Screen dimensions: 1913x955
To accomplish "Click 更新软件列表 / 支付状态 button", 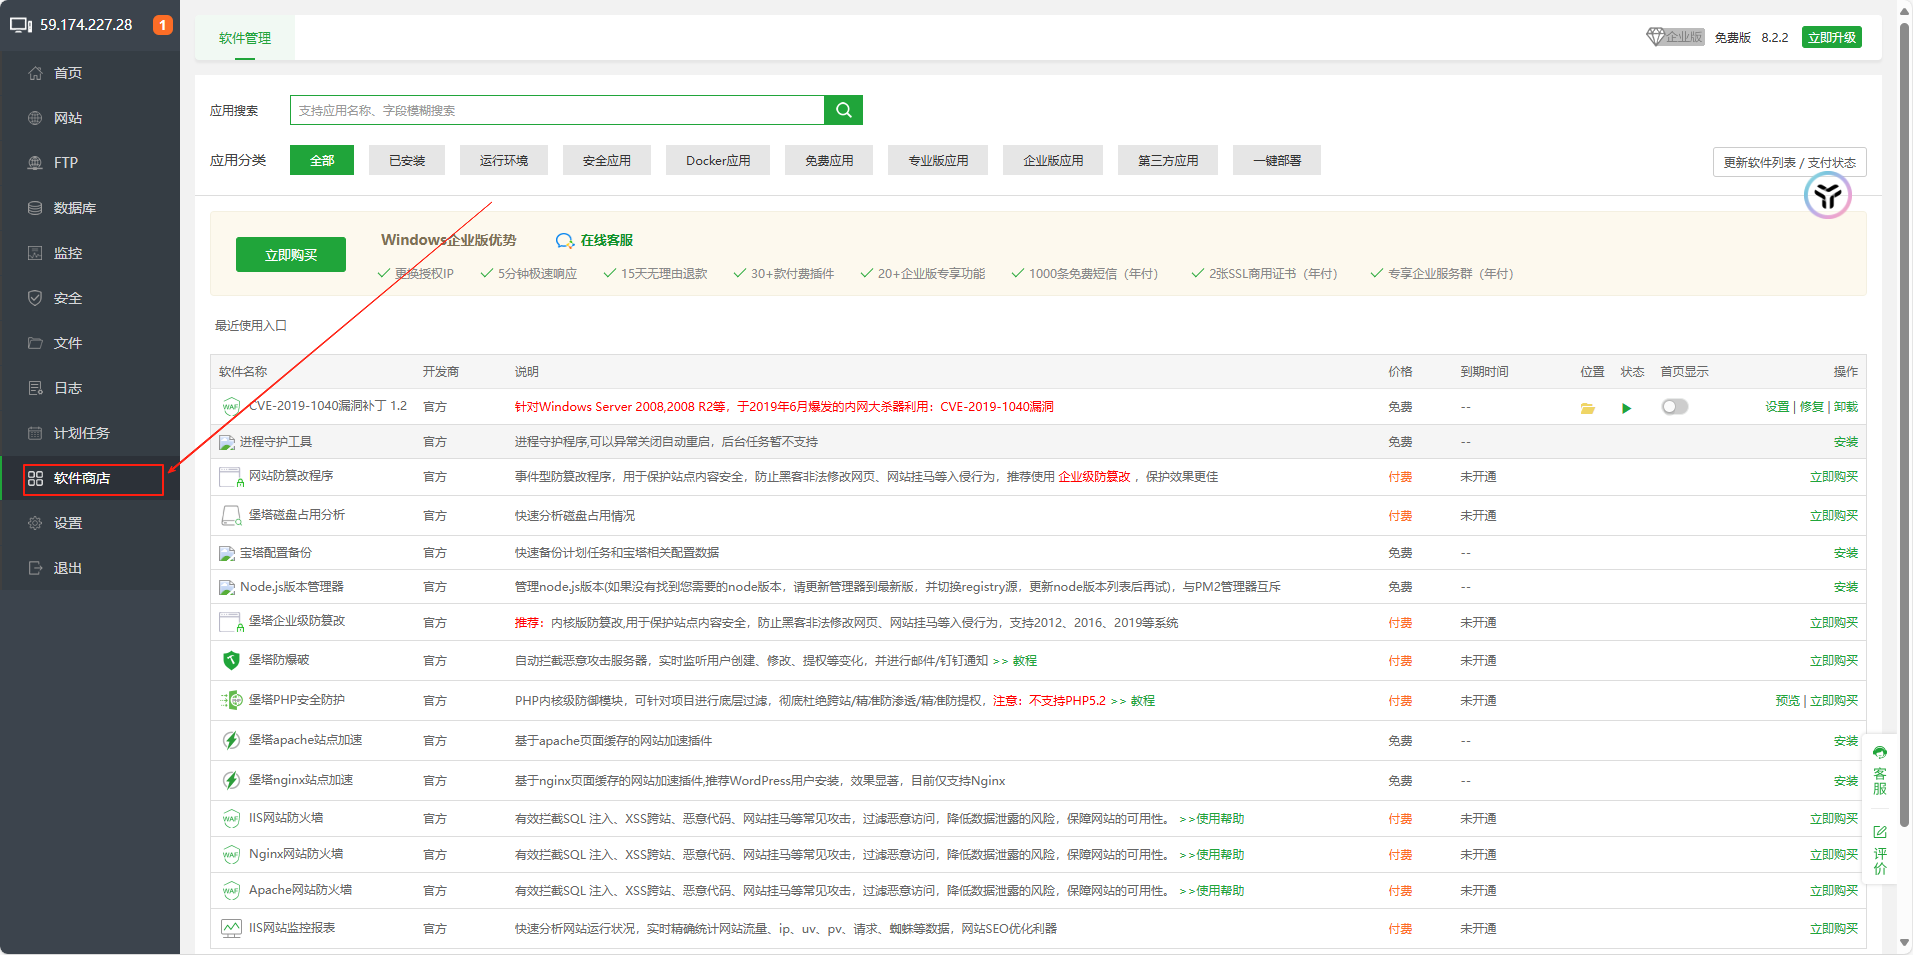I will 1788,162.
